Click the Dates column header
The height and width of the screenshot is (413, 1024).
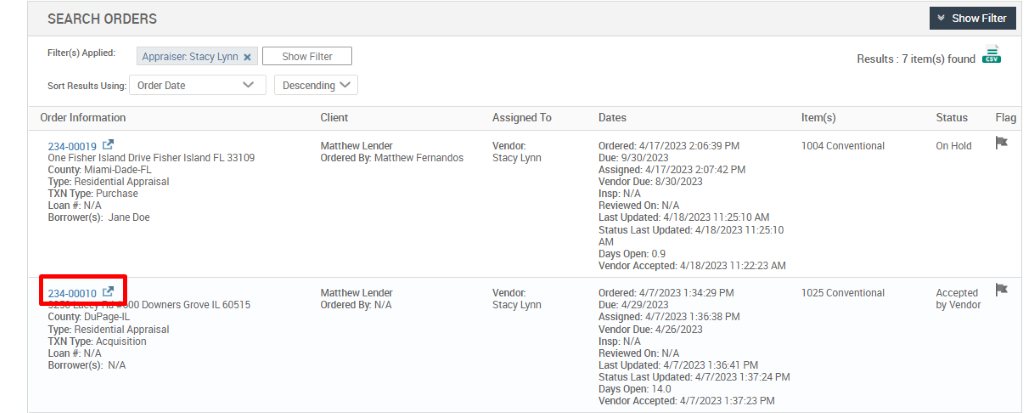click(x=613, y=118)
